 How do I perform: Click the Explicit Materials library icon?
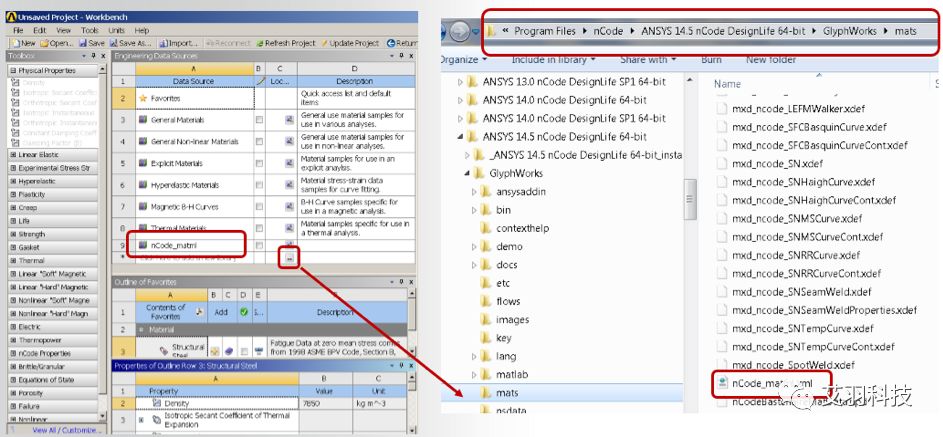click(143, 163)
